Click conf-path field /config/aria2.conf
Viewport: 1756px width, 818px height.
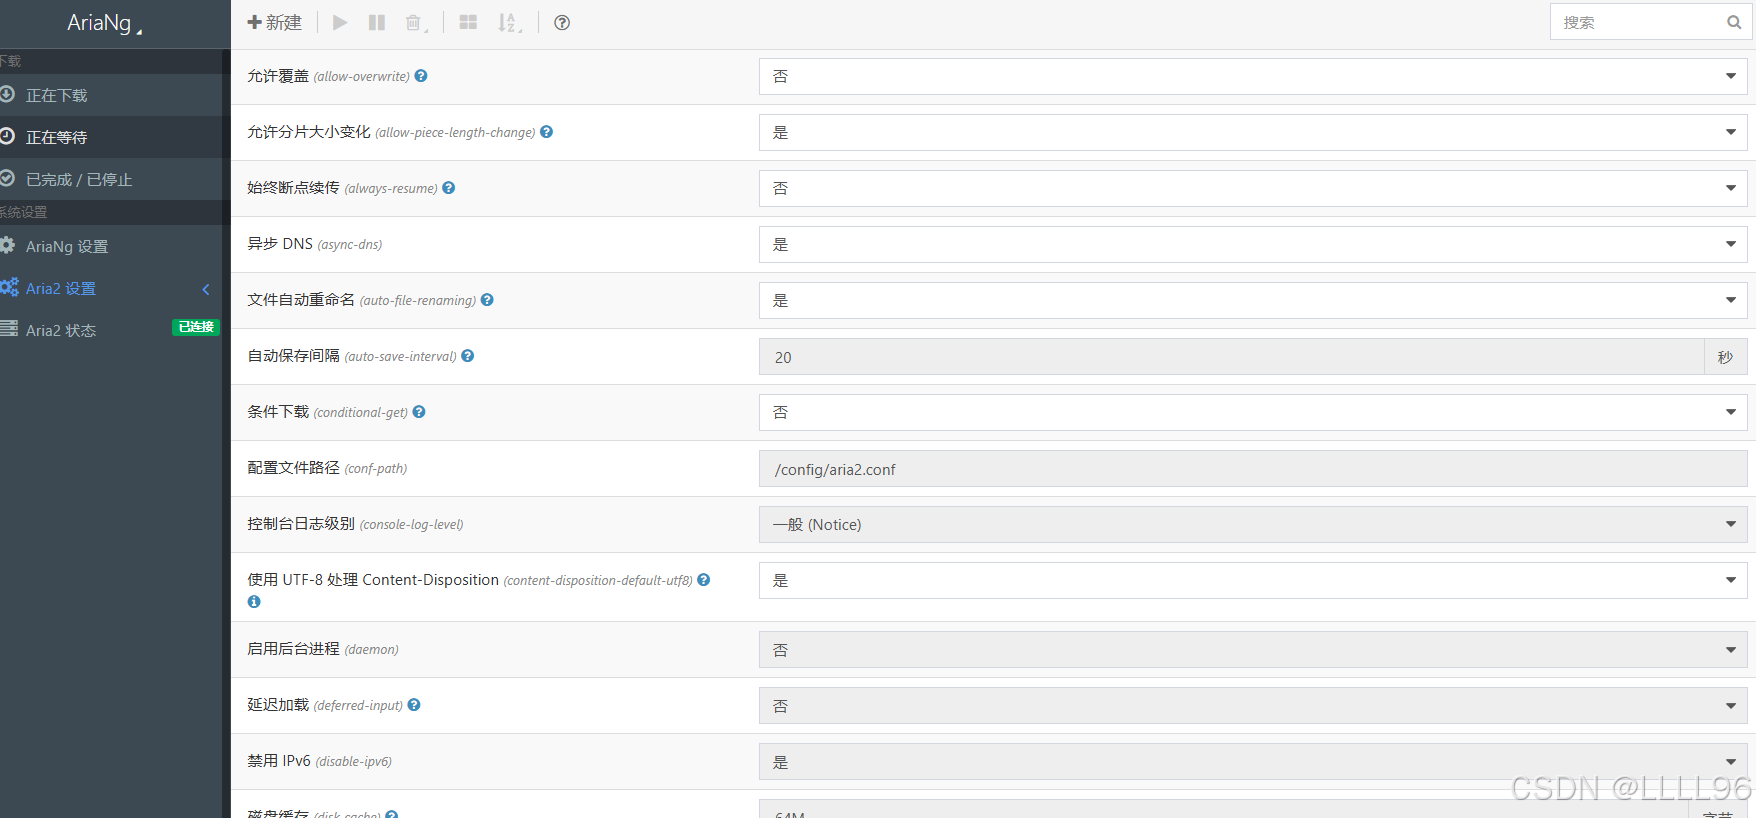(x=1253, y=469)
